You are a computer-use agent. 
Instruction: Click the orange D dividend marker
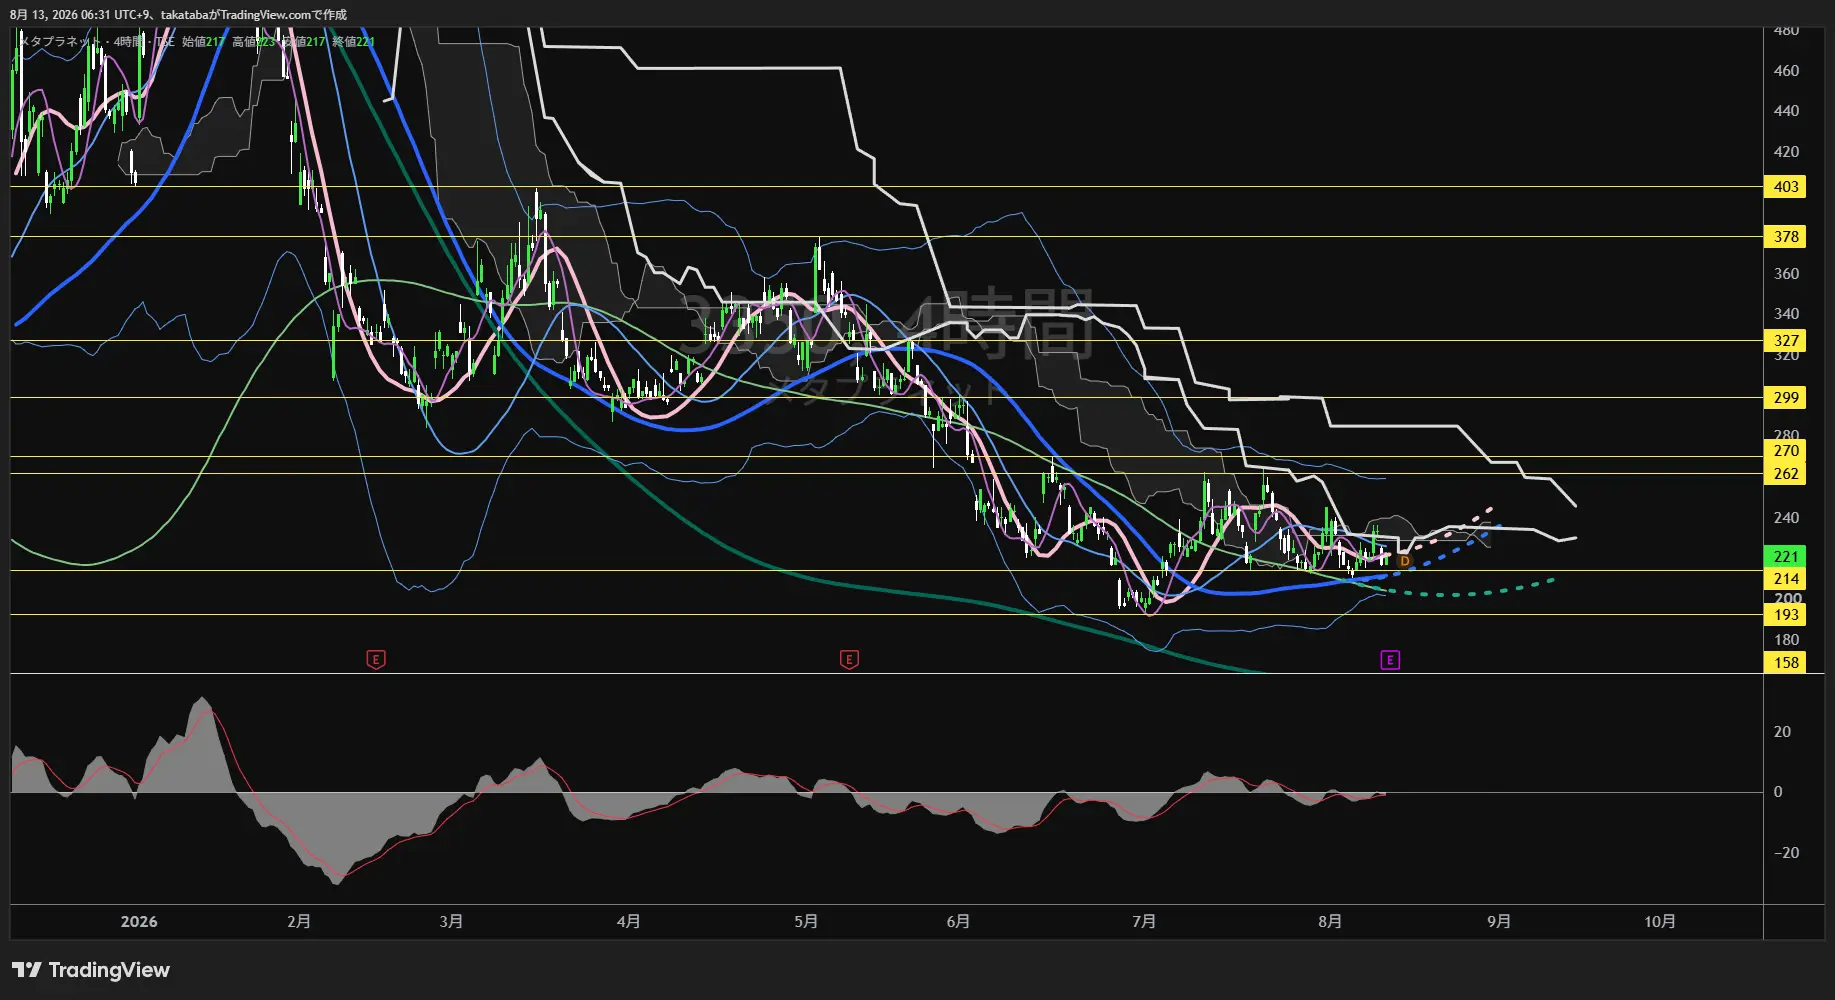(1404, 561)
